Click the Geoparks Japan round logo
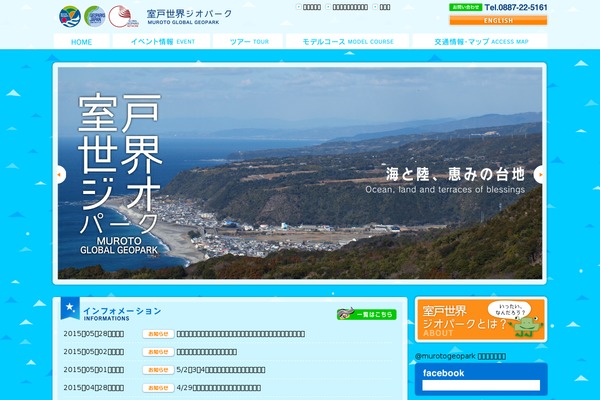The height and width of the screenshot is (400, 600). pos(95,17)
